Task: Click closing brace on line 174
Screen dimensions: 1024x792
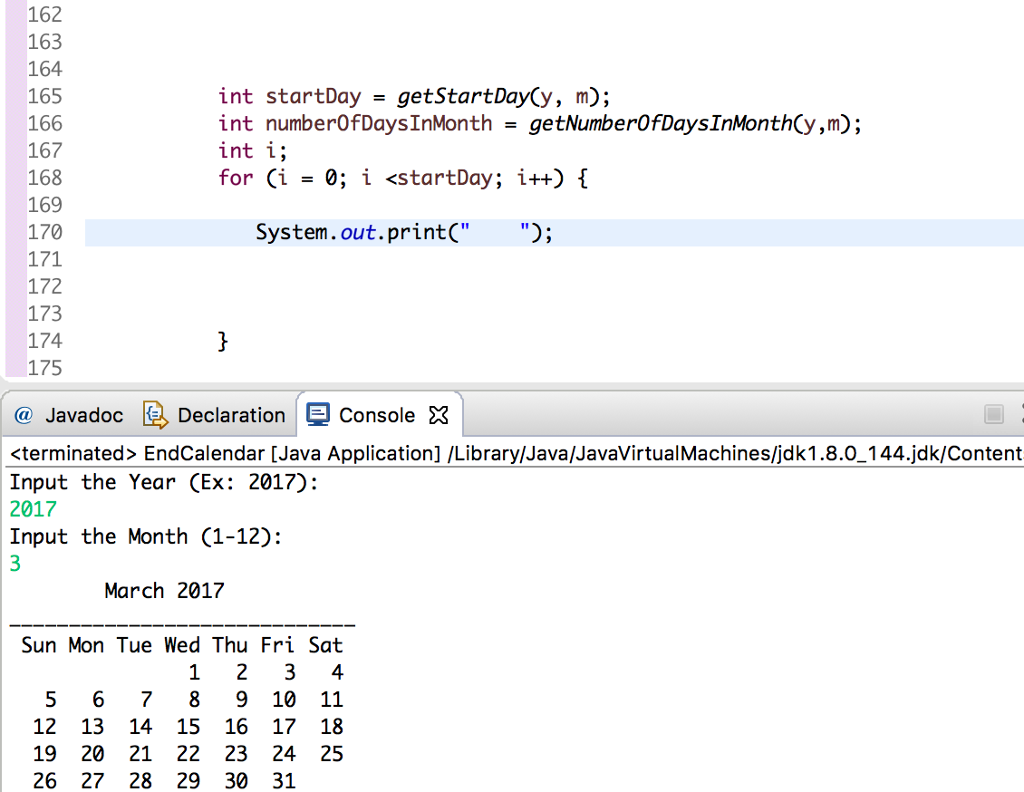Action: click(x=223, y=341)
